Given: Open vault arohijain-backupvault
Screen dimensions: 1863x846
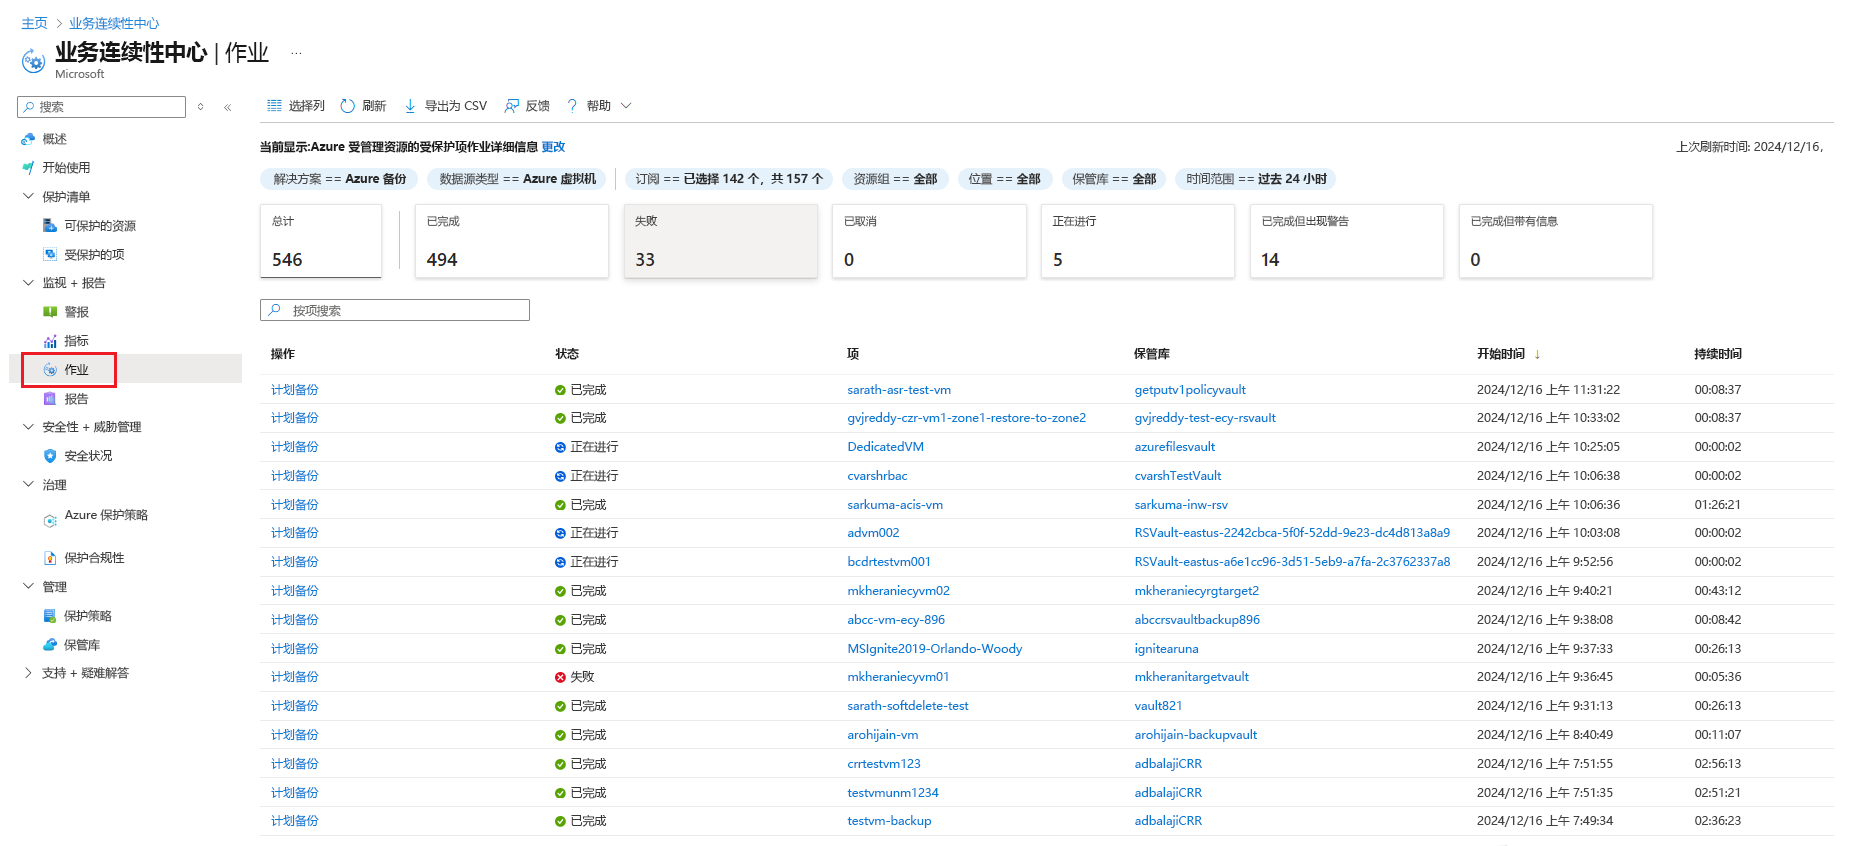Looking at the screenshot, I should coord(1196,735).
